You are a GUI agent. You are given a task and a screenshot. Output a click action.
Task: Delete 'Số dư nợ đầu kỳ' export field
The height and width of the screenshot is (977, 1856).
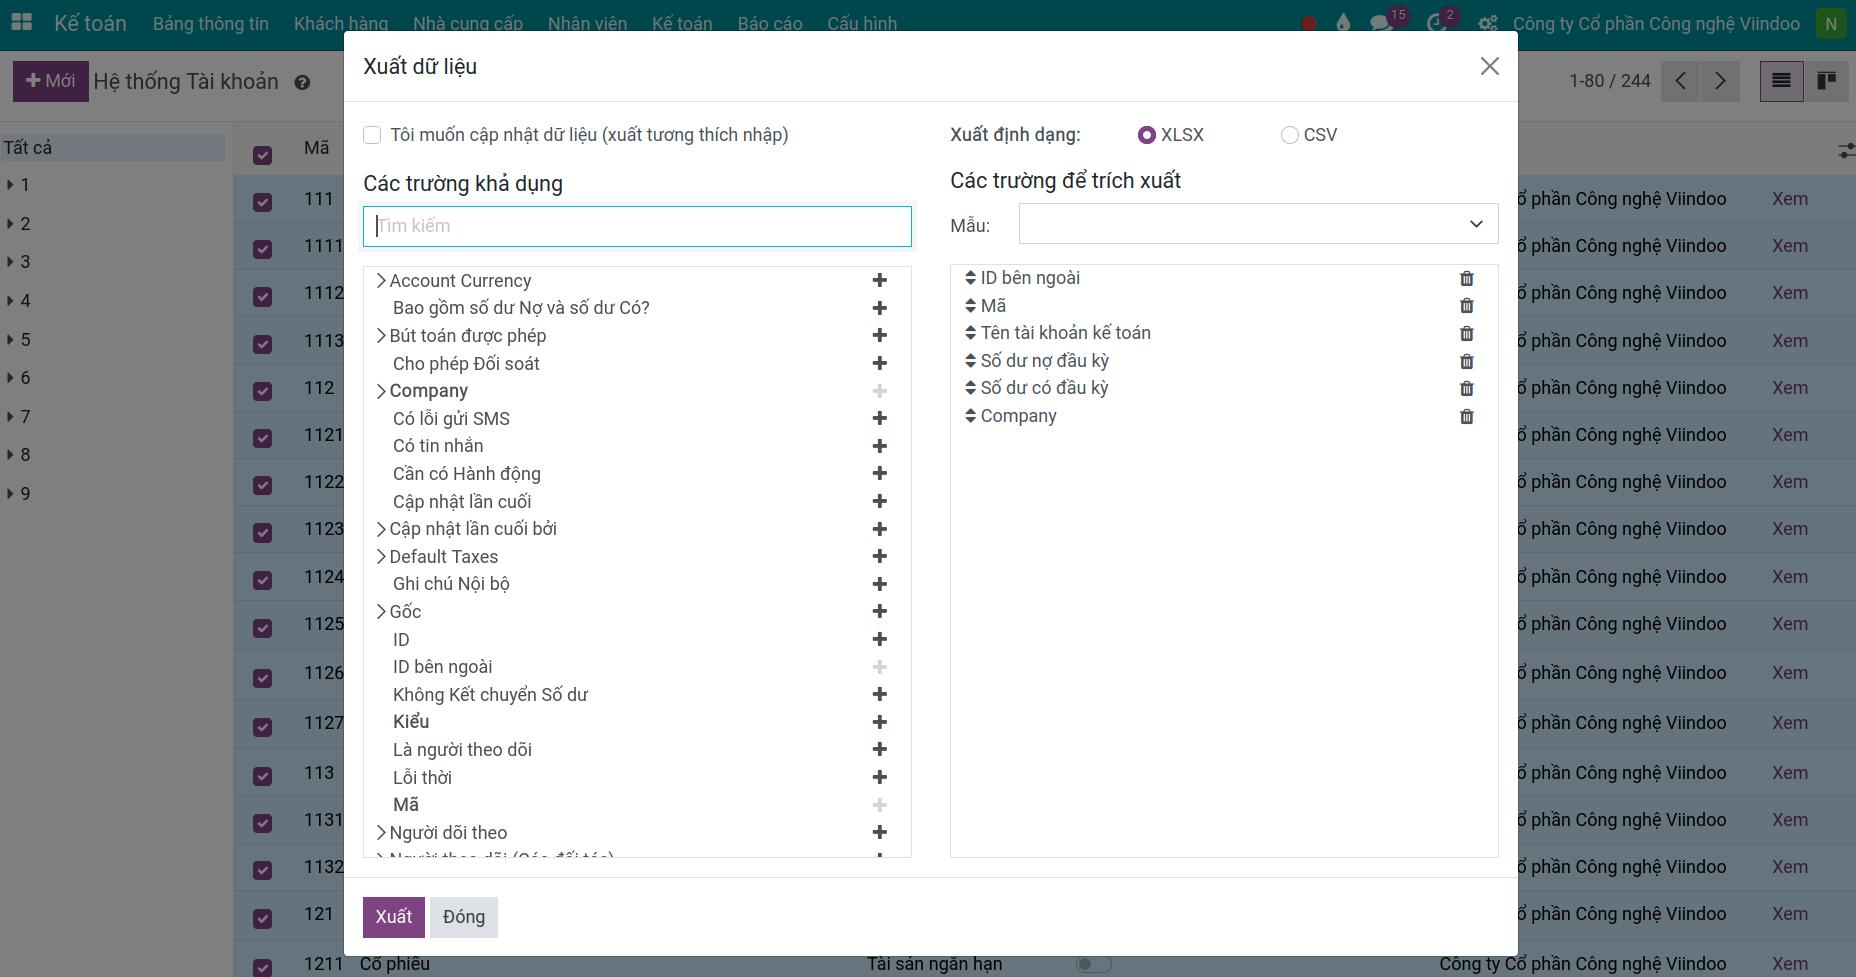click(x=1466, y=361)
